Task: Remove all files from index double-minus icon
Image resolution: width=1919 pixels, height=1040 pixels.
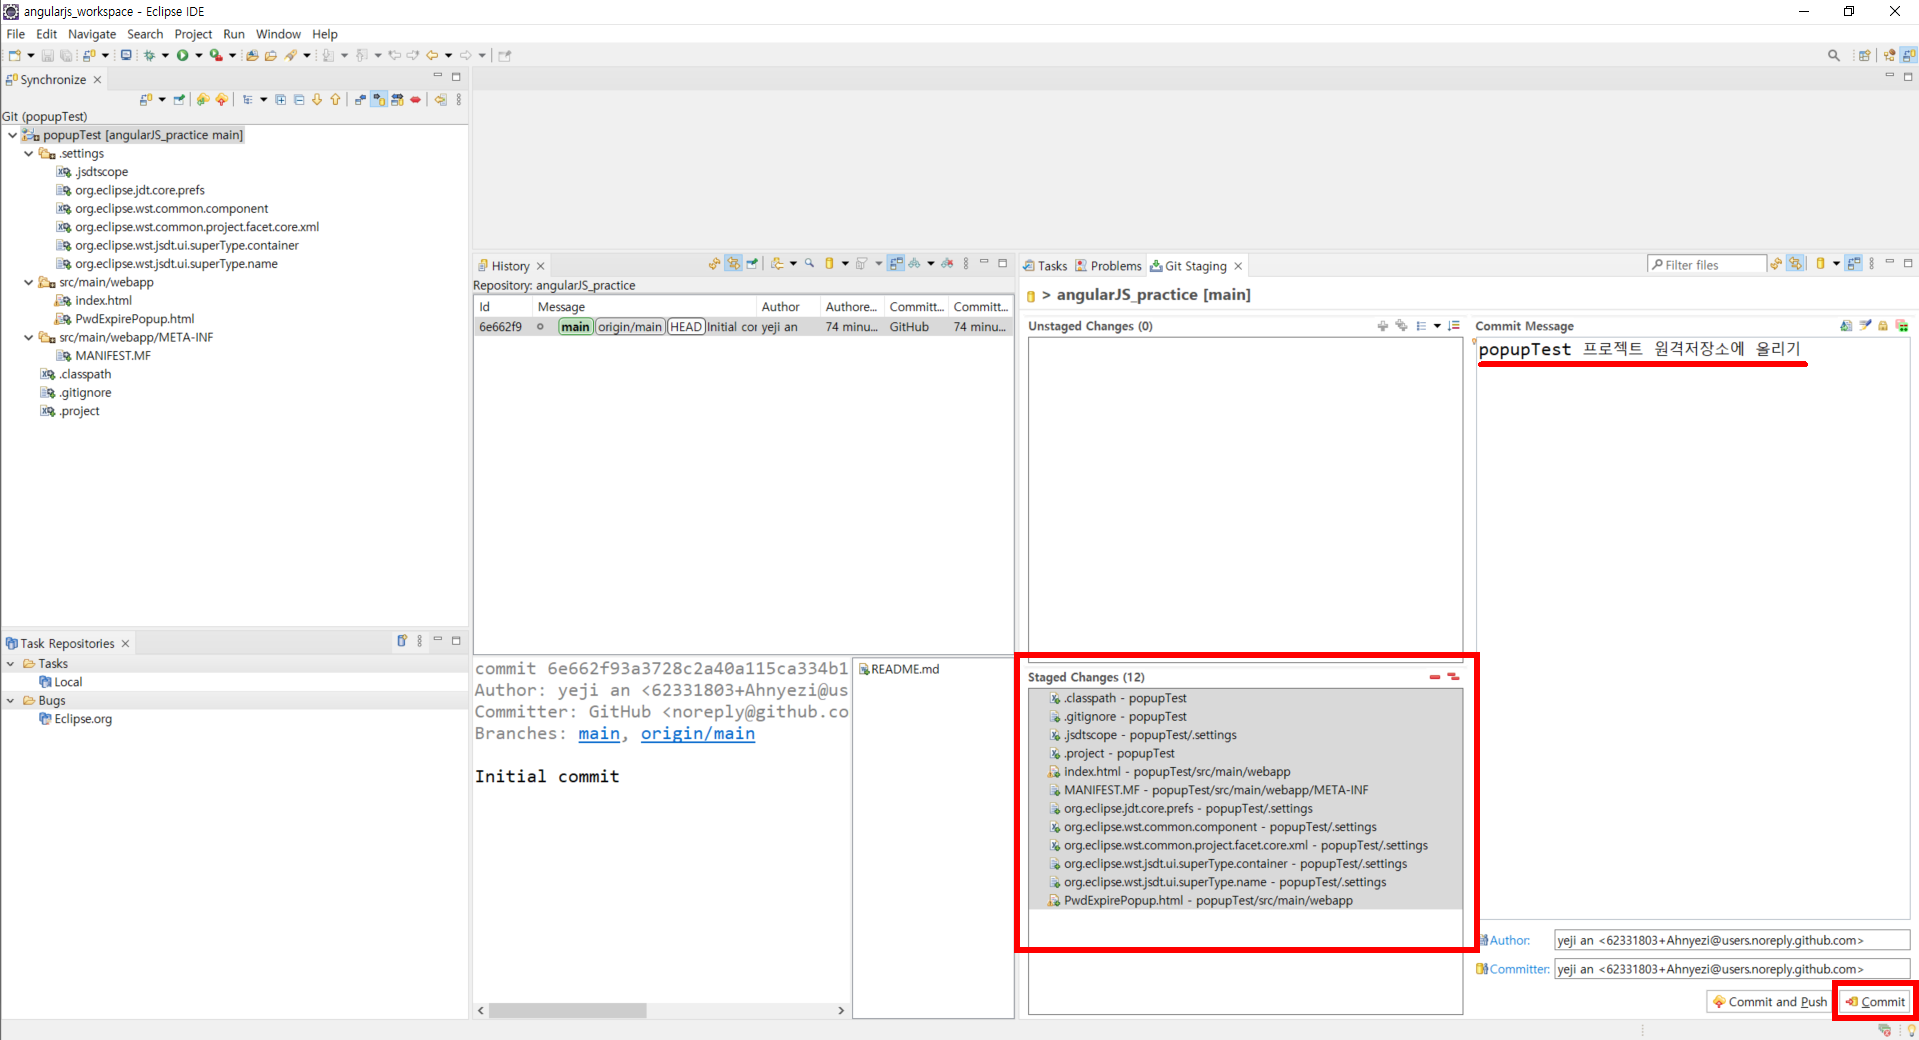Action: click(1453, 677)
